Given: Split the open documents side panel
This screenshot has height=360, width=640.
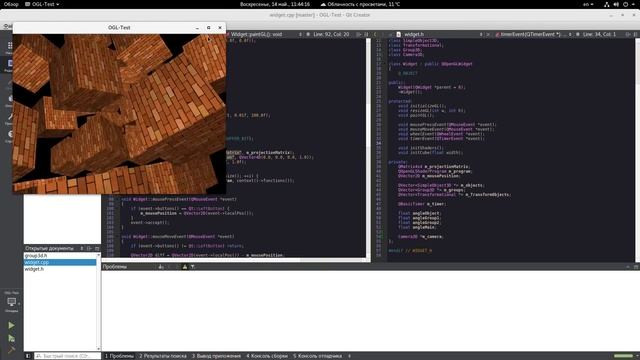Looking at the screenshot, I should (89, 248).
